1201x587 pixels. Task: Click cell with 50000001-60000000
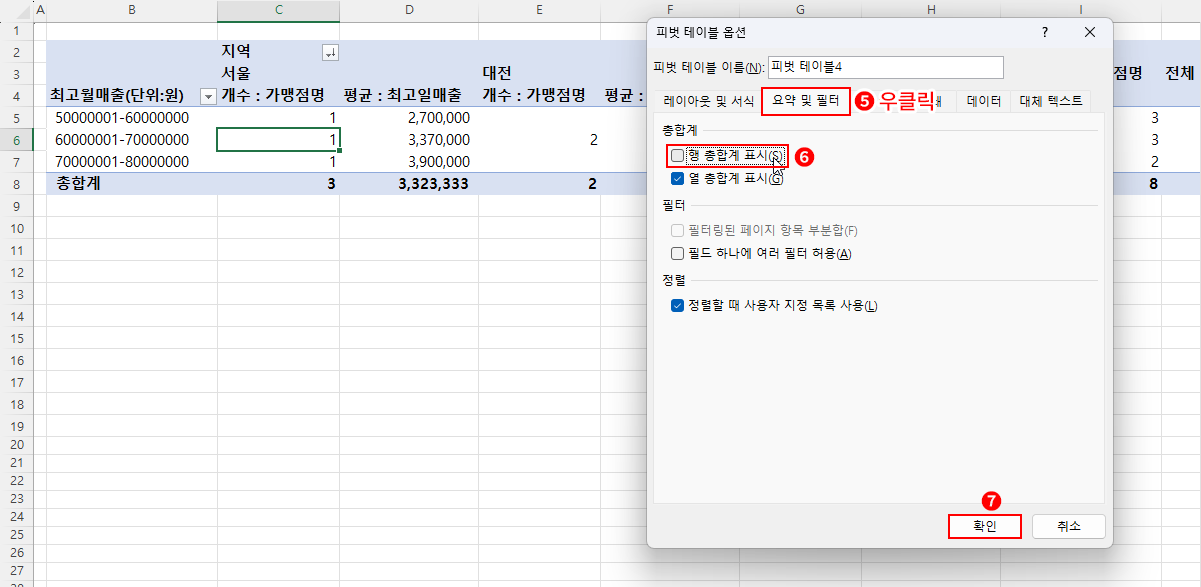point(132,117)
